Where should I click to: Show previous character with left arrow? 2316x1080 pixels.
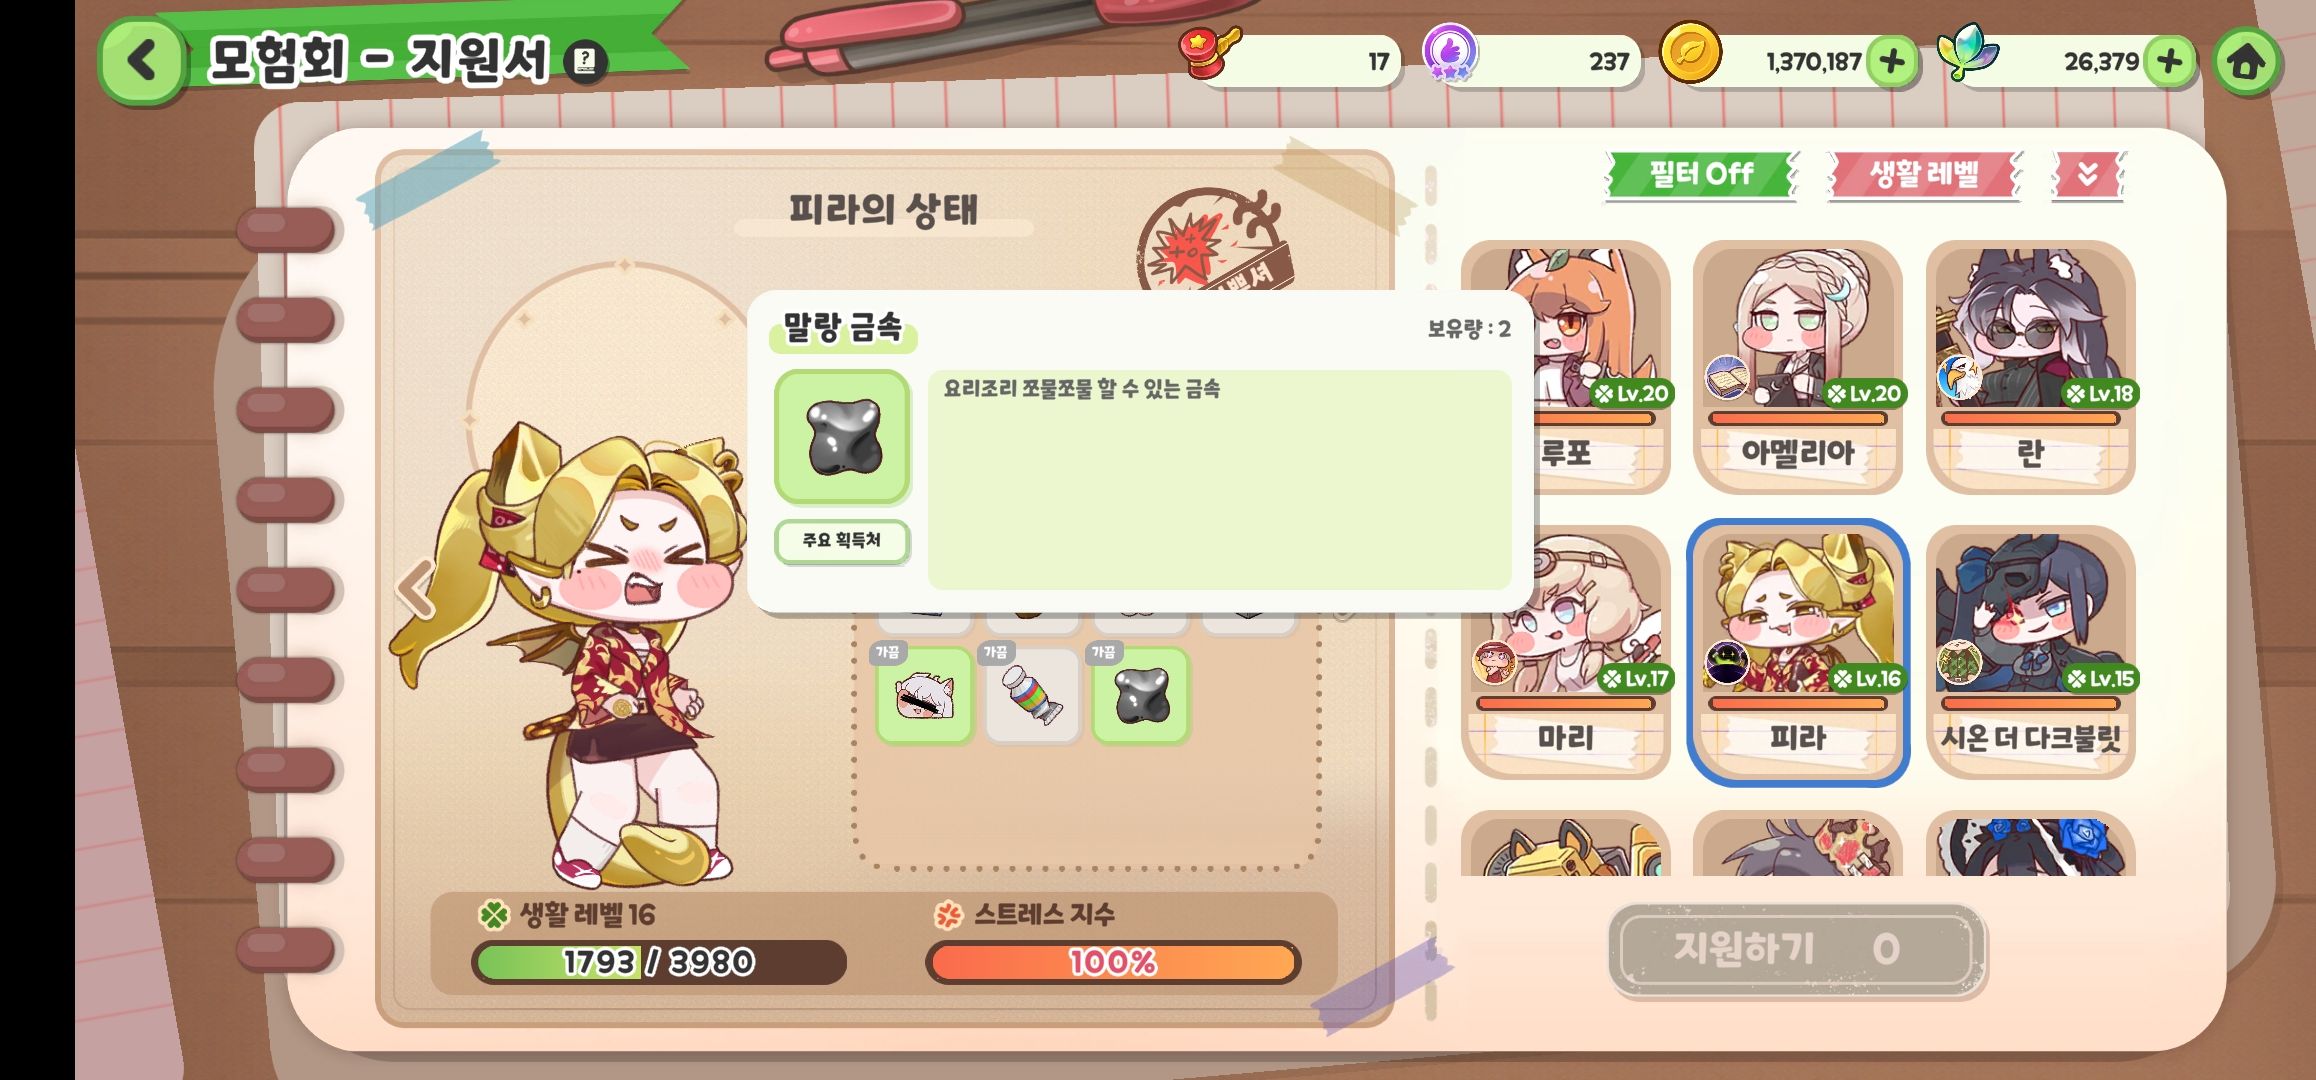tap(416, 588)
